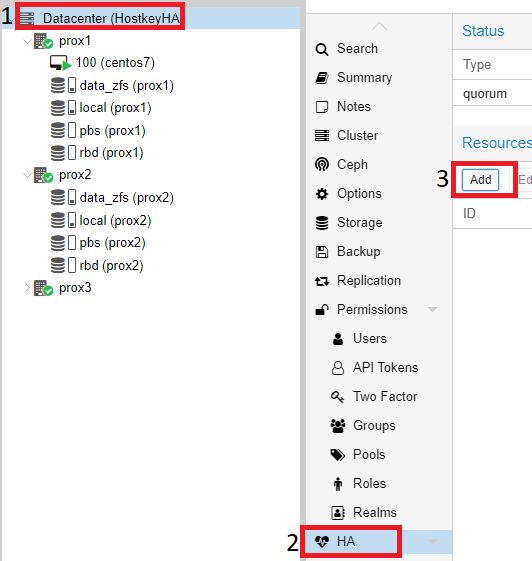Collapse the prox2 node

(x=27, y=175)
